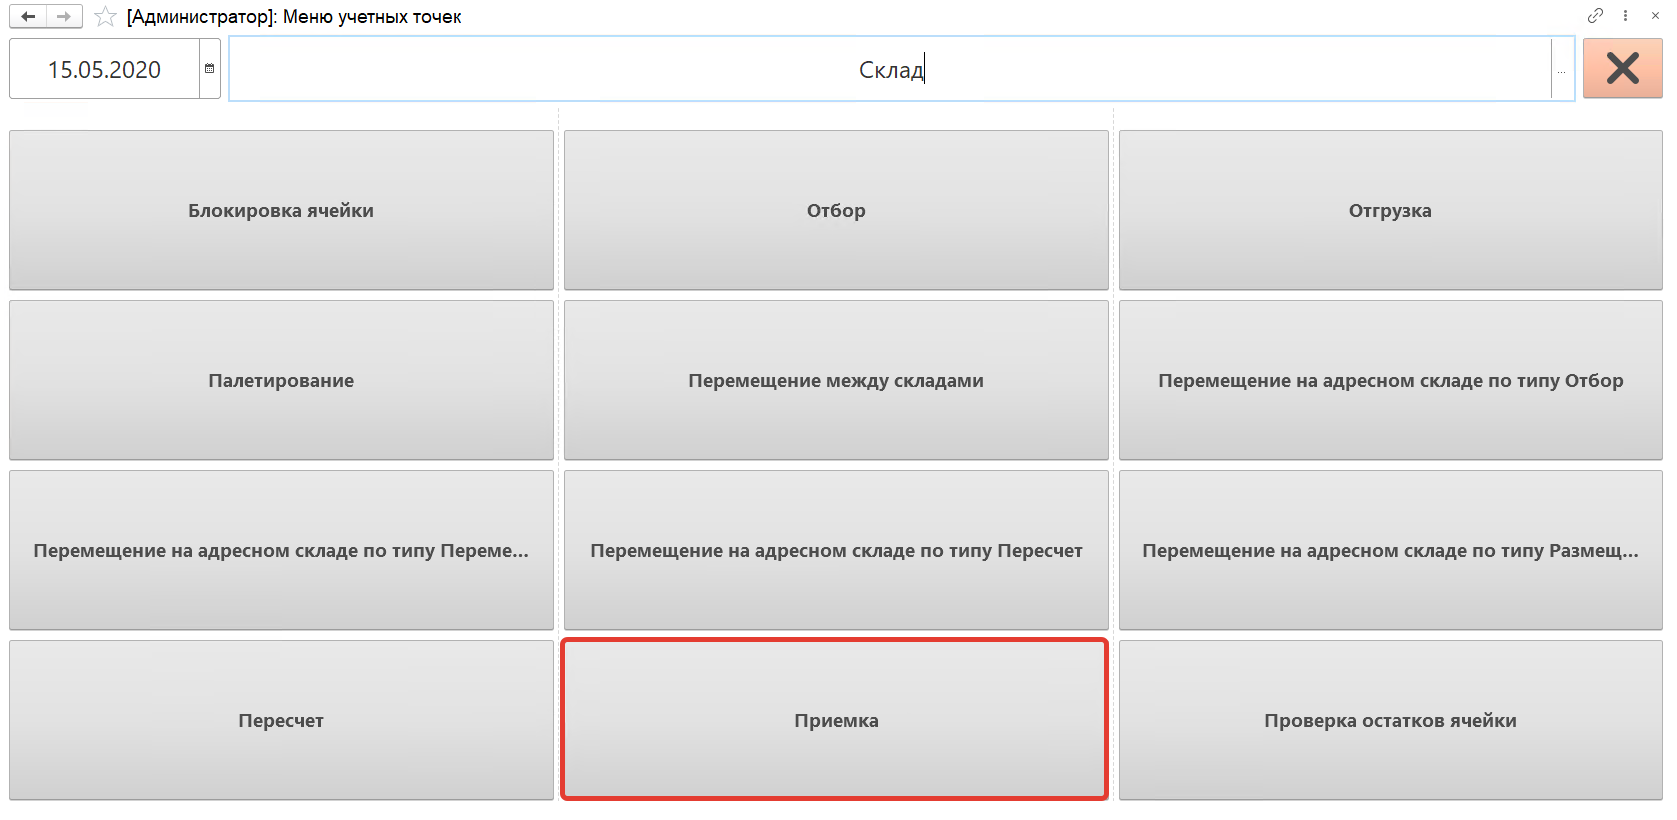The height and width of the screenshot is (820, 1677).
Task: Open the highlighted Приемка tile
Action: [836, 720]
